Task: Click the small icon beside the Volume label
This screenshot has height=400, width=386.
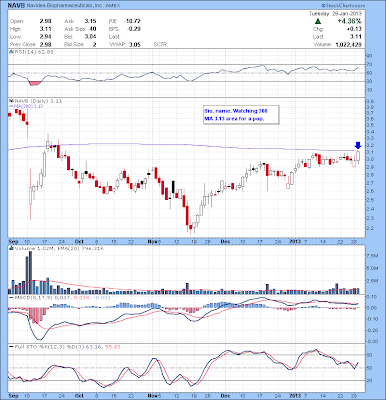Action: coord(11,248)
